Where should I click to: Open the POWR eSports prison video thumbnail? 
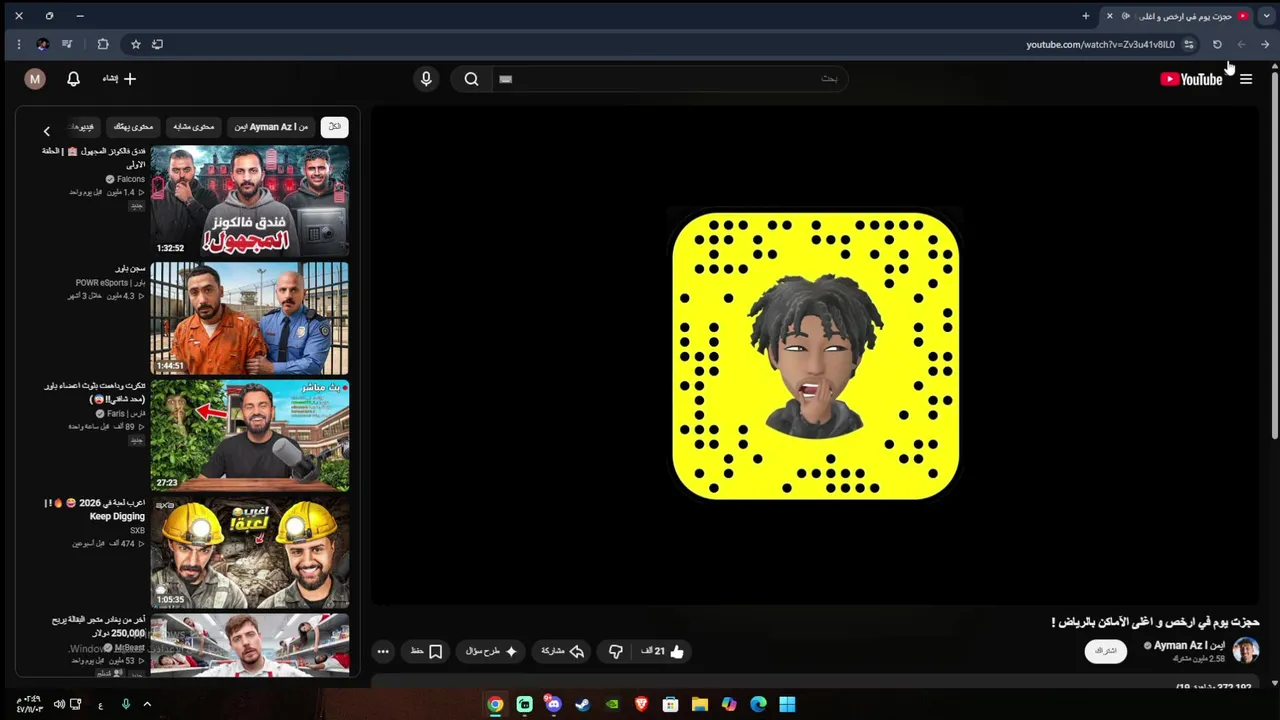(250, 318)
